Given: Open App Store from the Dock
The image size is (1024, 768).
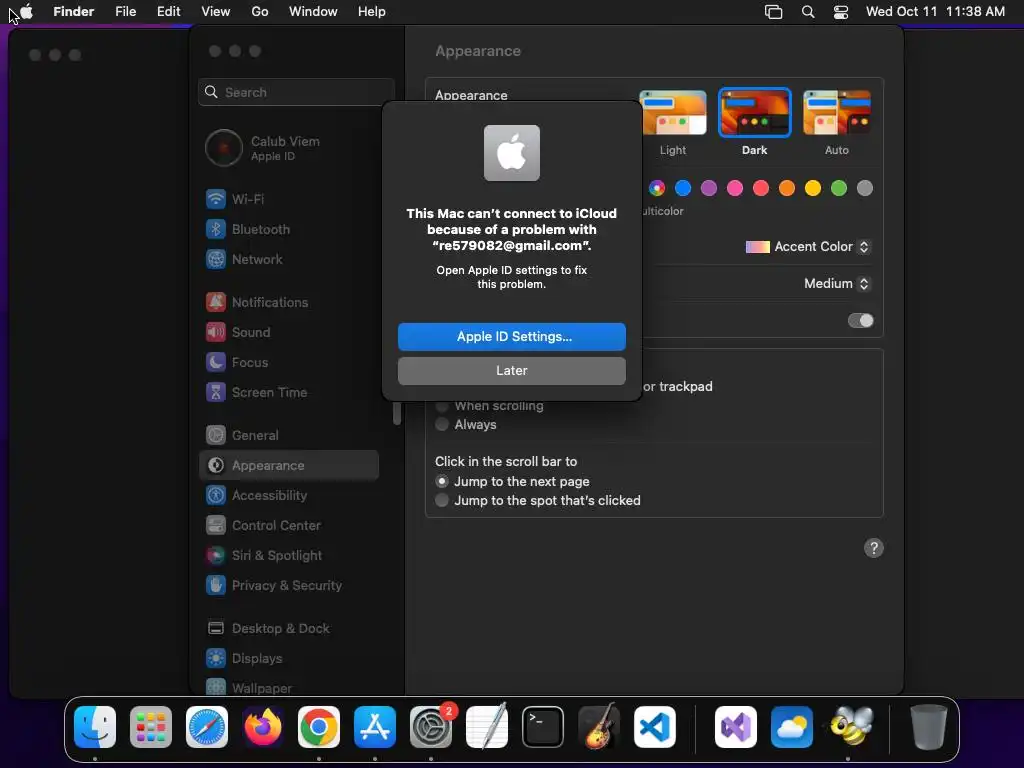Looking at the screenshot, I should click(x=375, y=727).
